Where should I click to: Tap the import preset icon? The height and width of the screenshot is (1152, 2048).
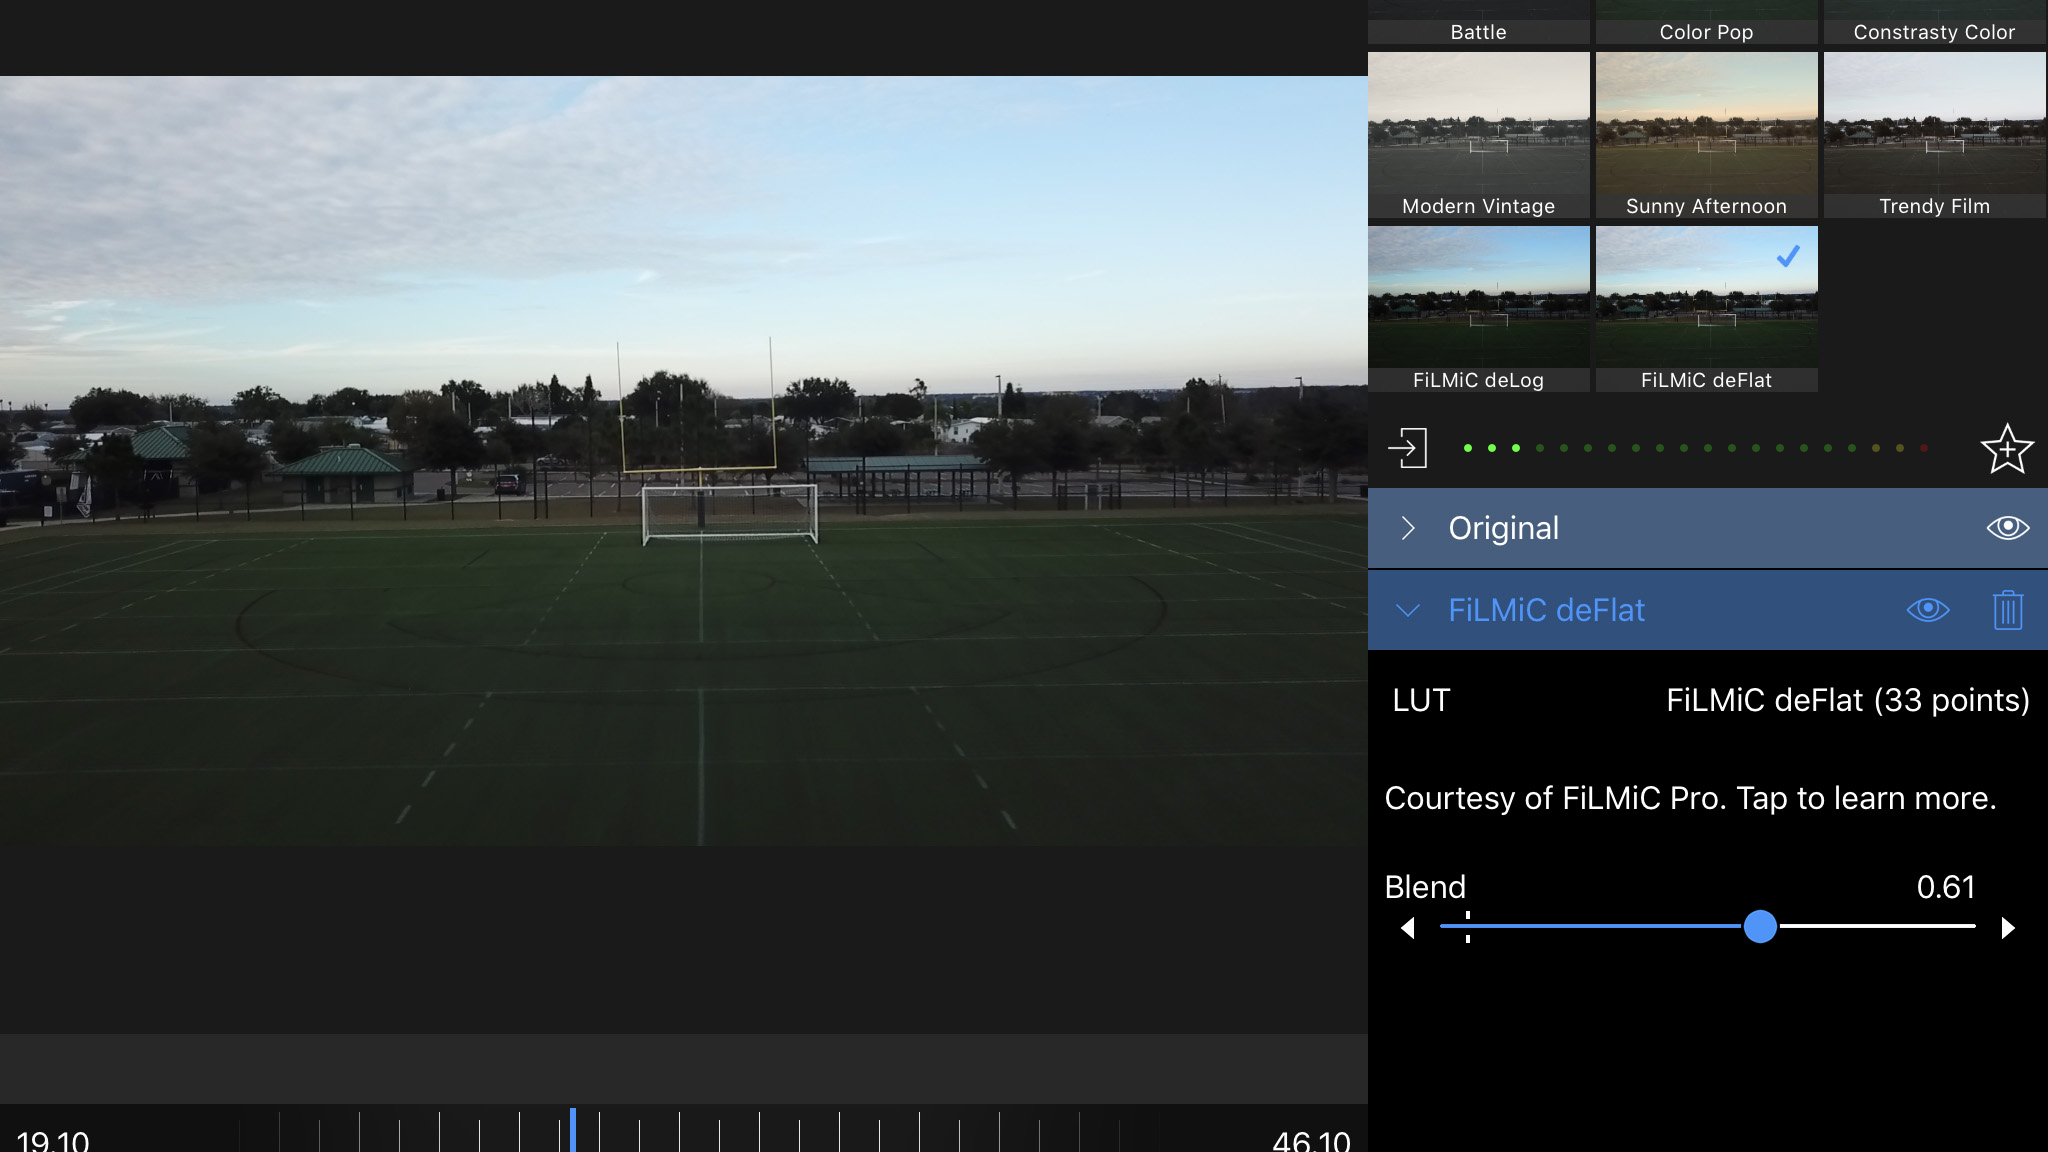pos(1407,448)
